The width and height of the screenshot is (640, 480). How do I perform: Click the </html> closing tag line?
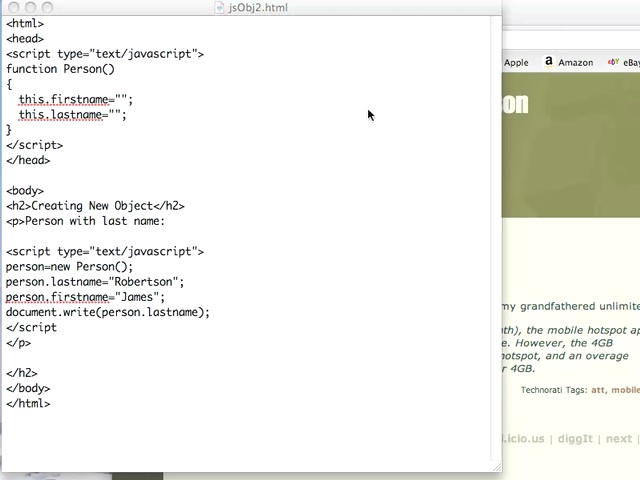point(28,403)
